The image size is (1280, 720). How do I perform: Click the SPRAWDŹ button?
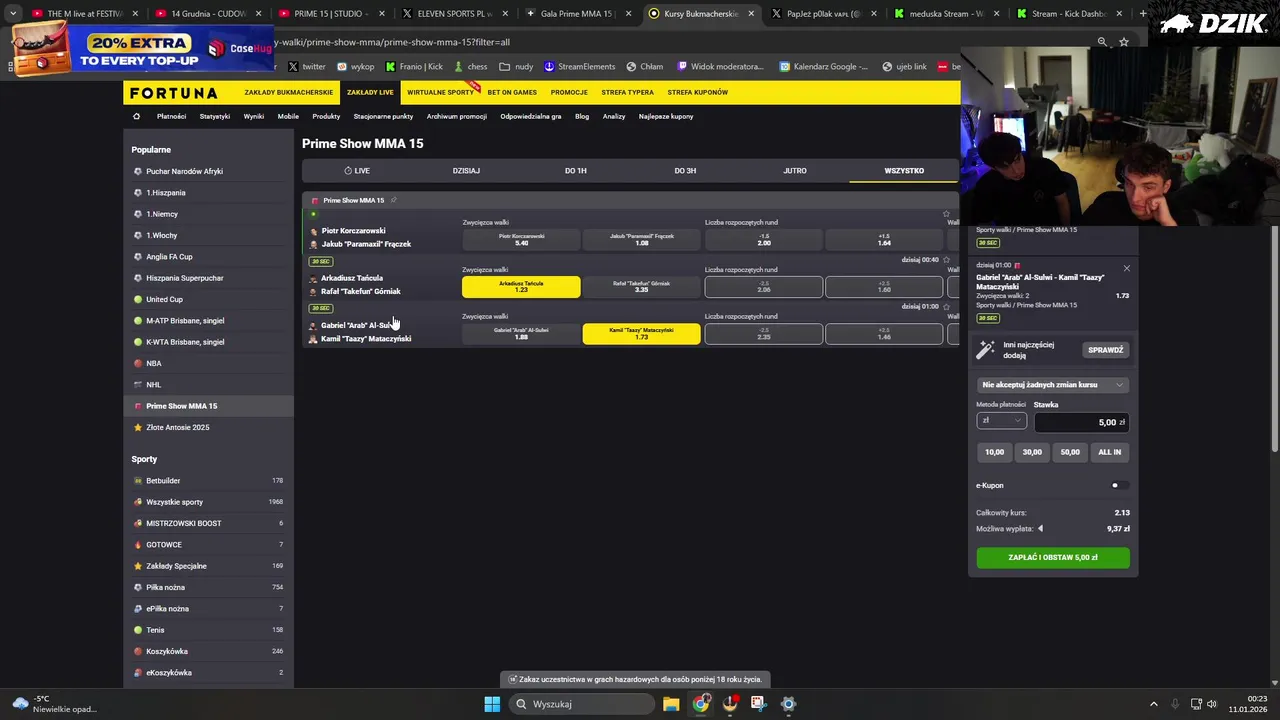(x=1105, y=350)
